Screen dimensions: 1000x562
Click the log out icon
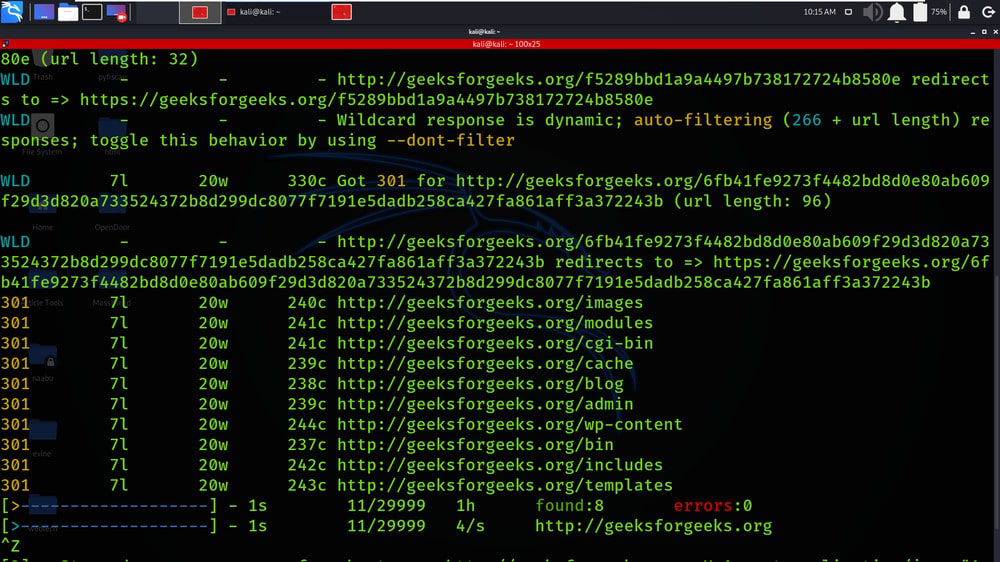tap(988, 12)
